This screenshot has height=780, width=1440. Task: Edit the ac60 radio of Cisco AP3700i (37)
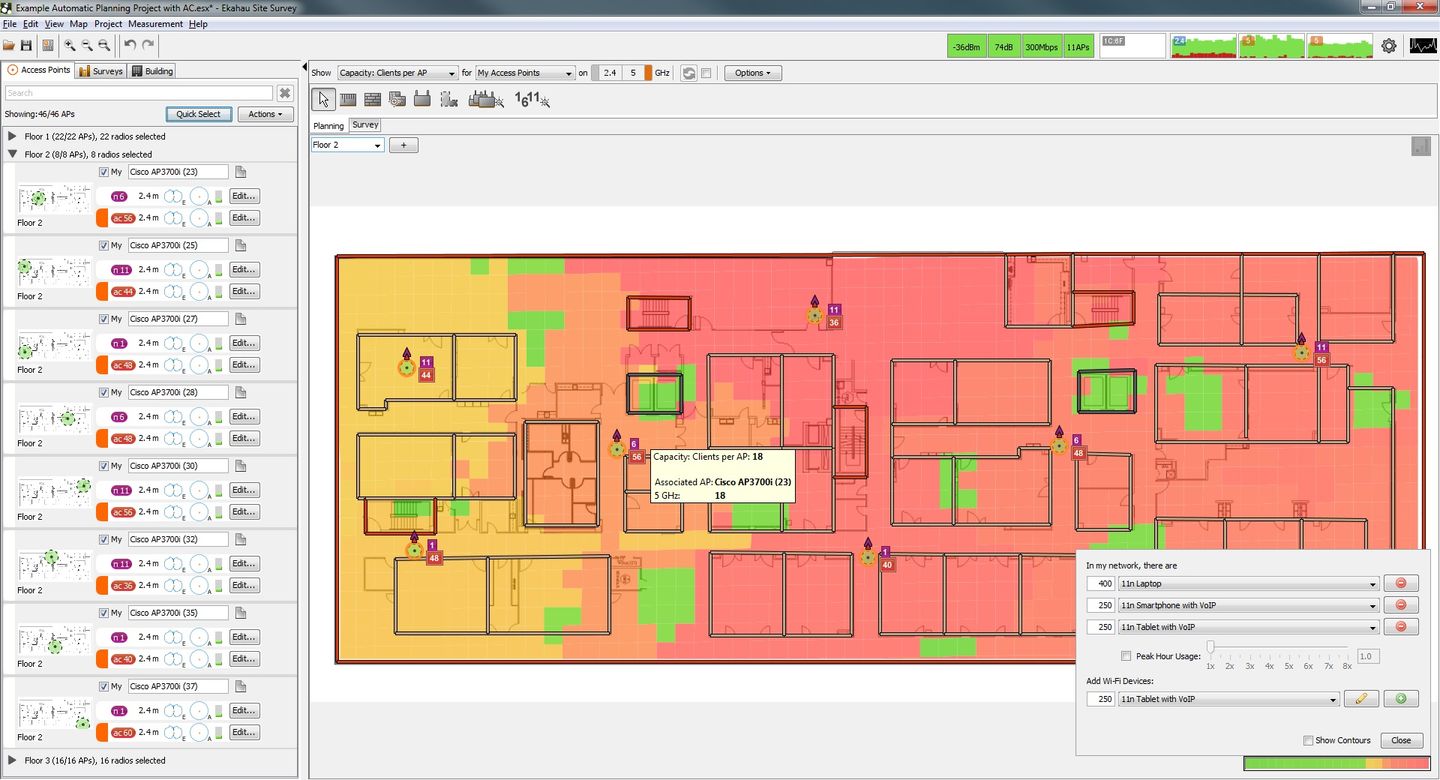(x=244, y=732)
